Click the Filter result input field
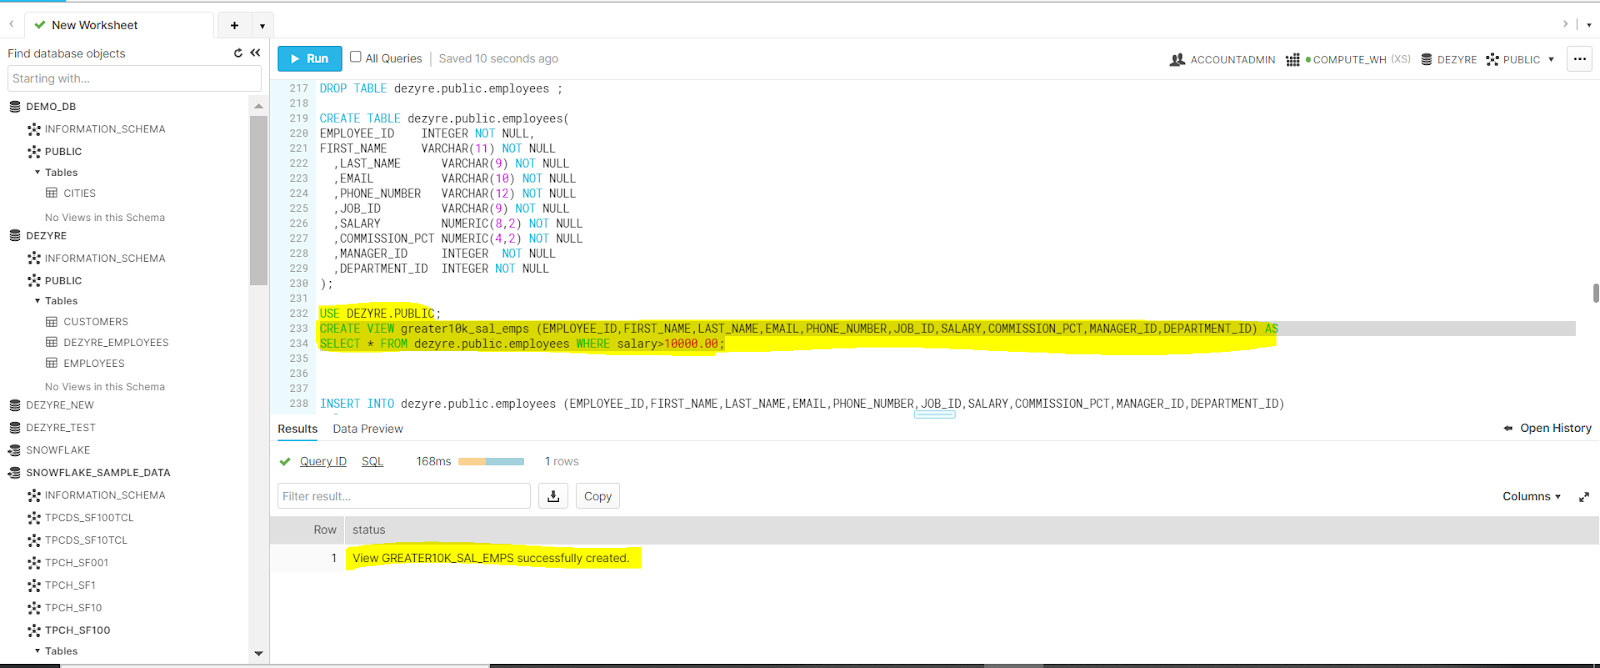This screenshot has width=1600, height=668. click(403, 496)
